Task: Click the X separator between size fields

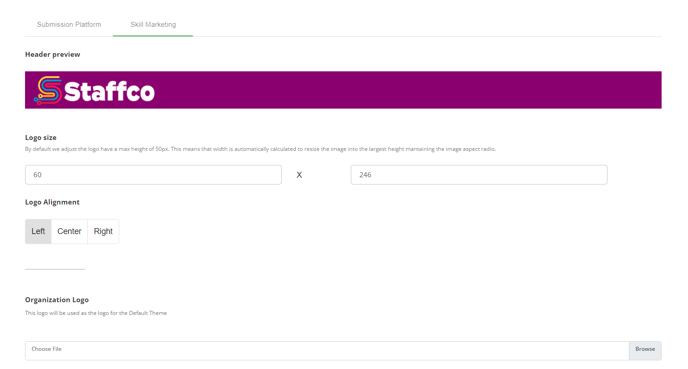Action: point(299,175)
